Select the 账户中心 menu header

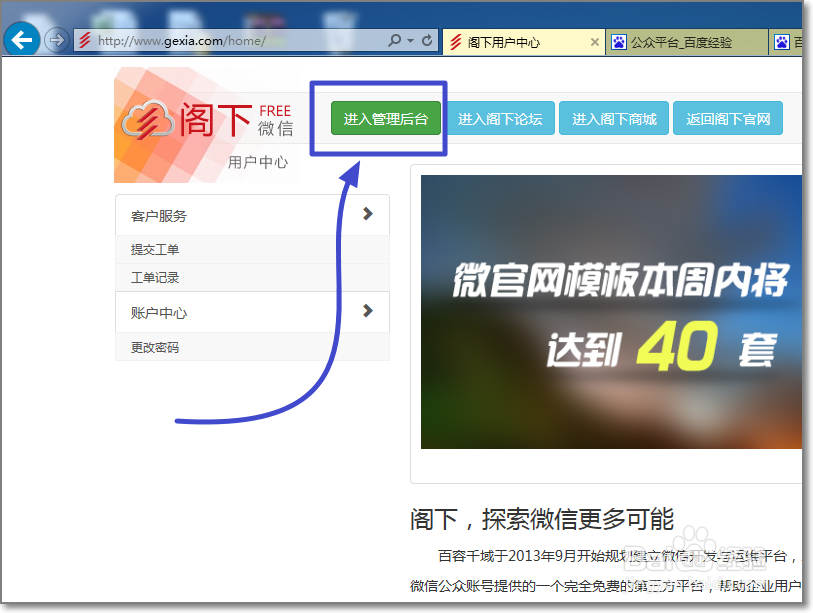pyautogui.click(x=252, y=312)
